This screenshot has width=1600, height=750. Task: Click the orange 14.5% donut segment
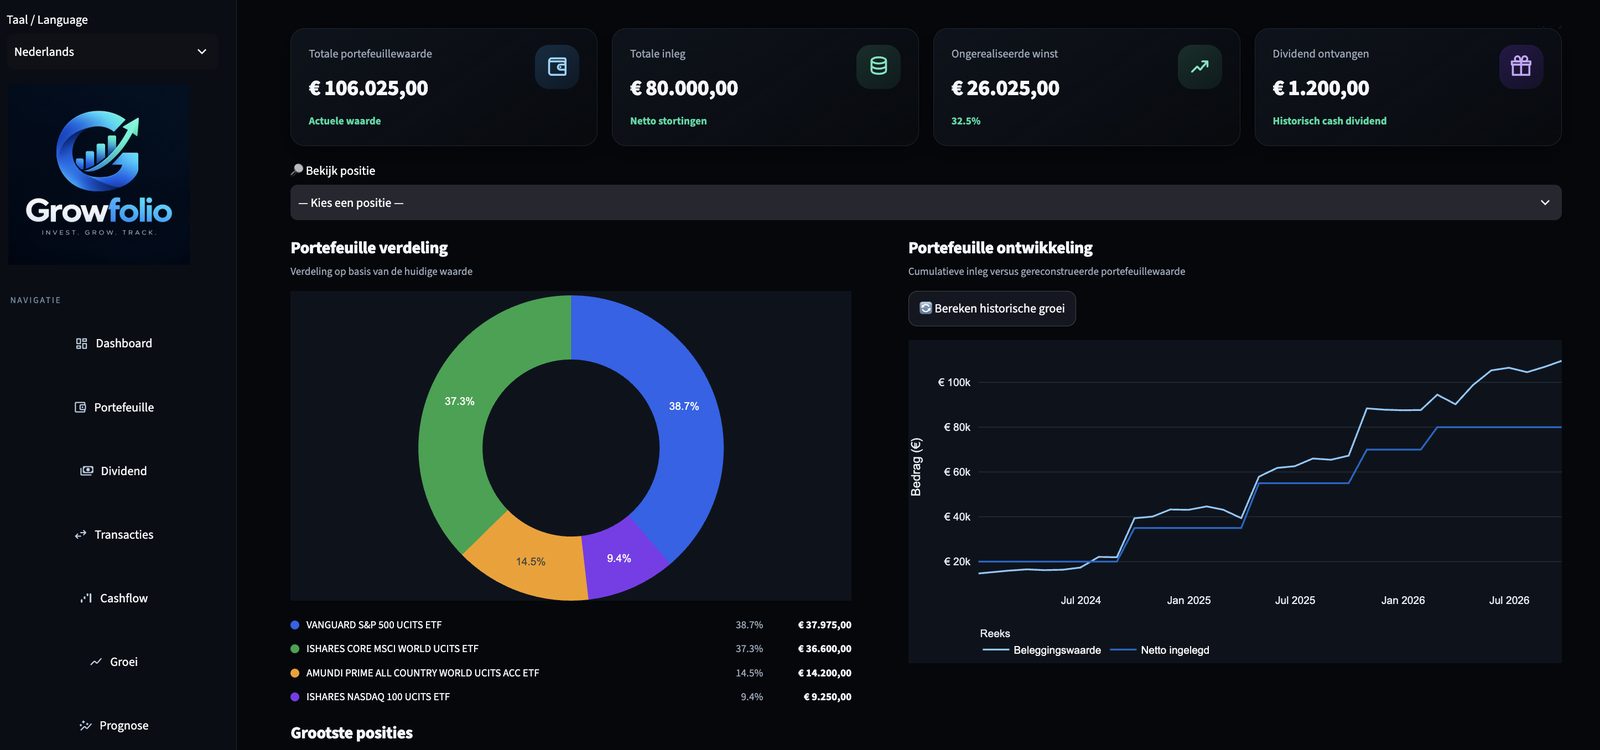(x=531, y=561)
